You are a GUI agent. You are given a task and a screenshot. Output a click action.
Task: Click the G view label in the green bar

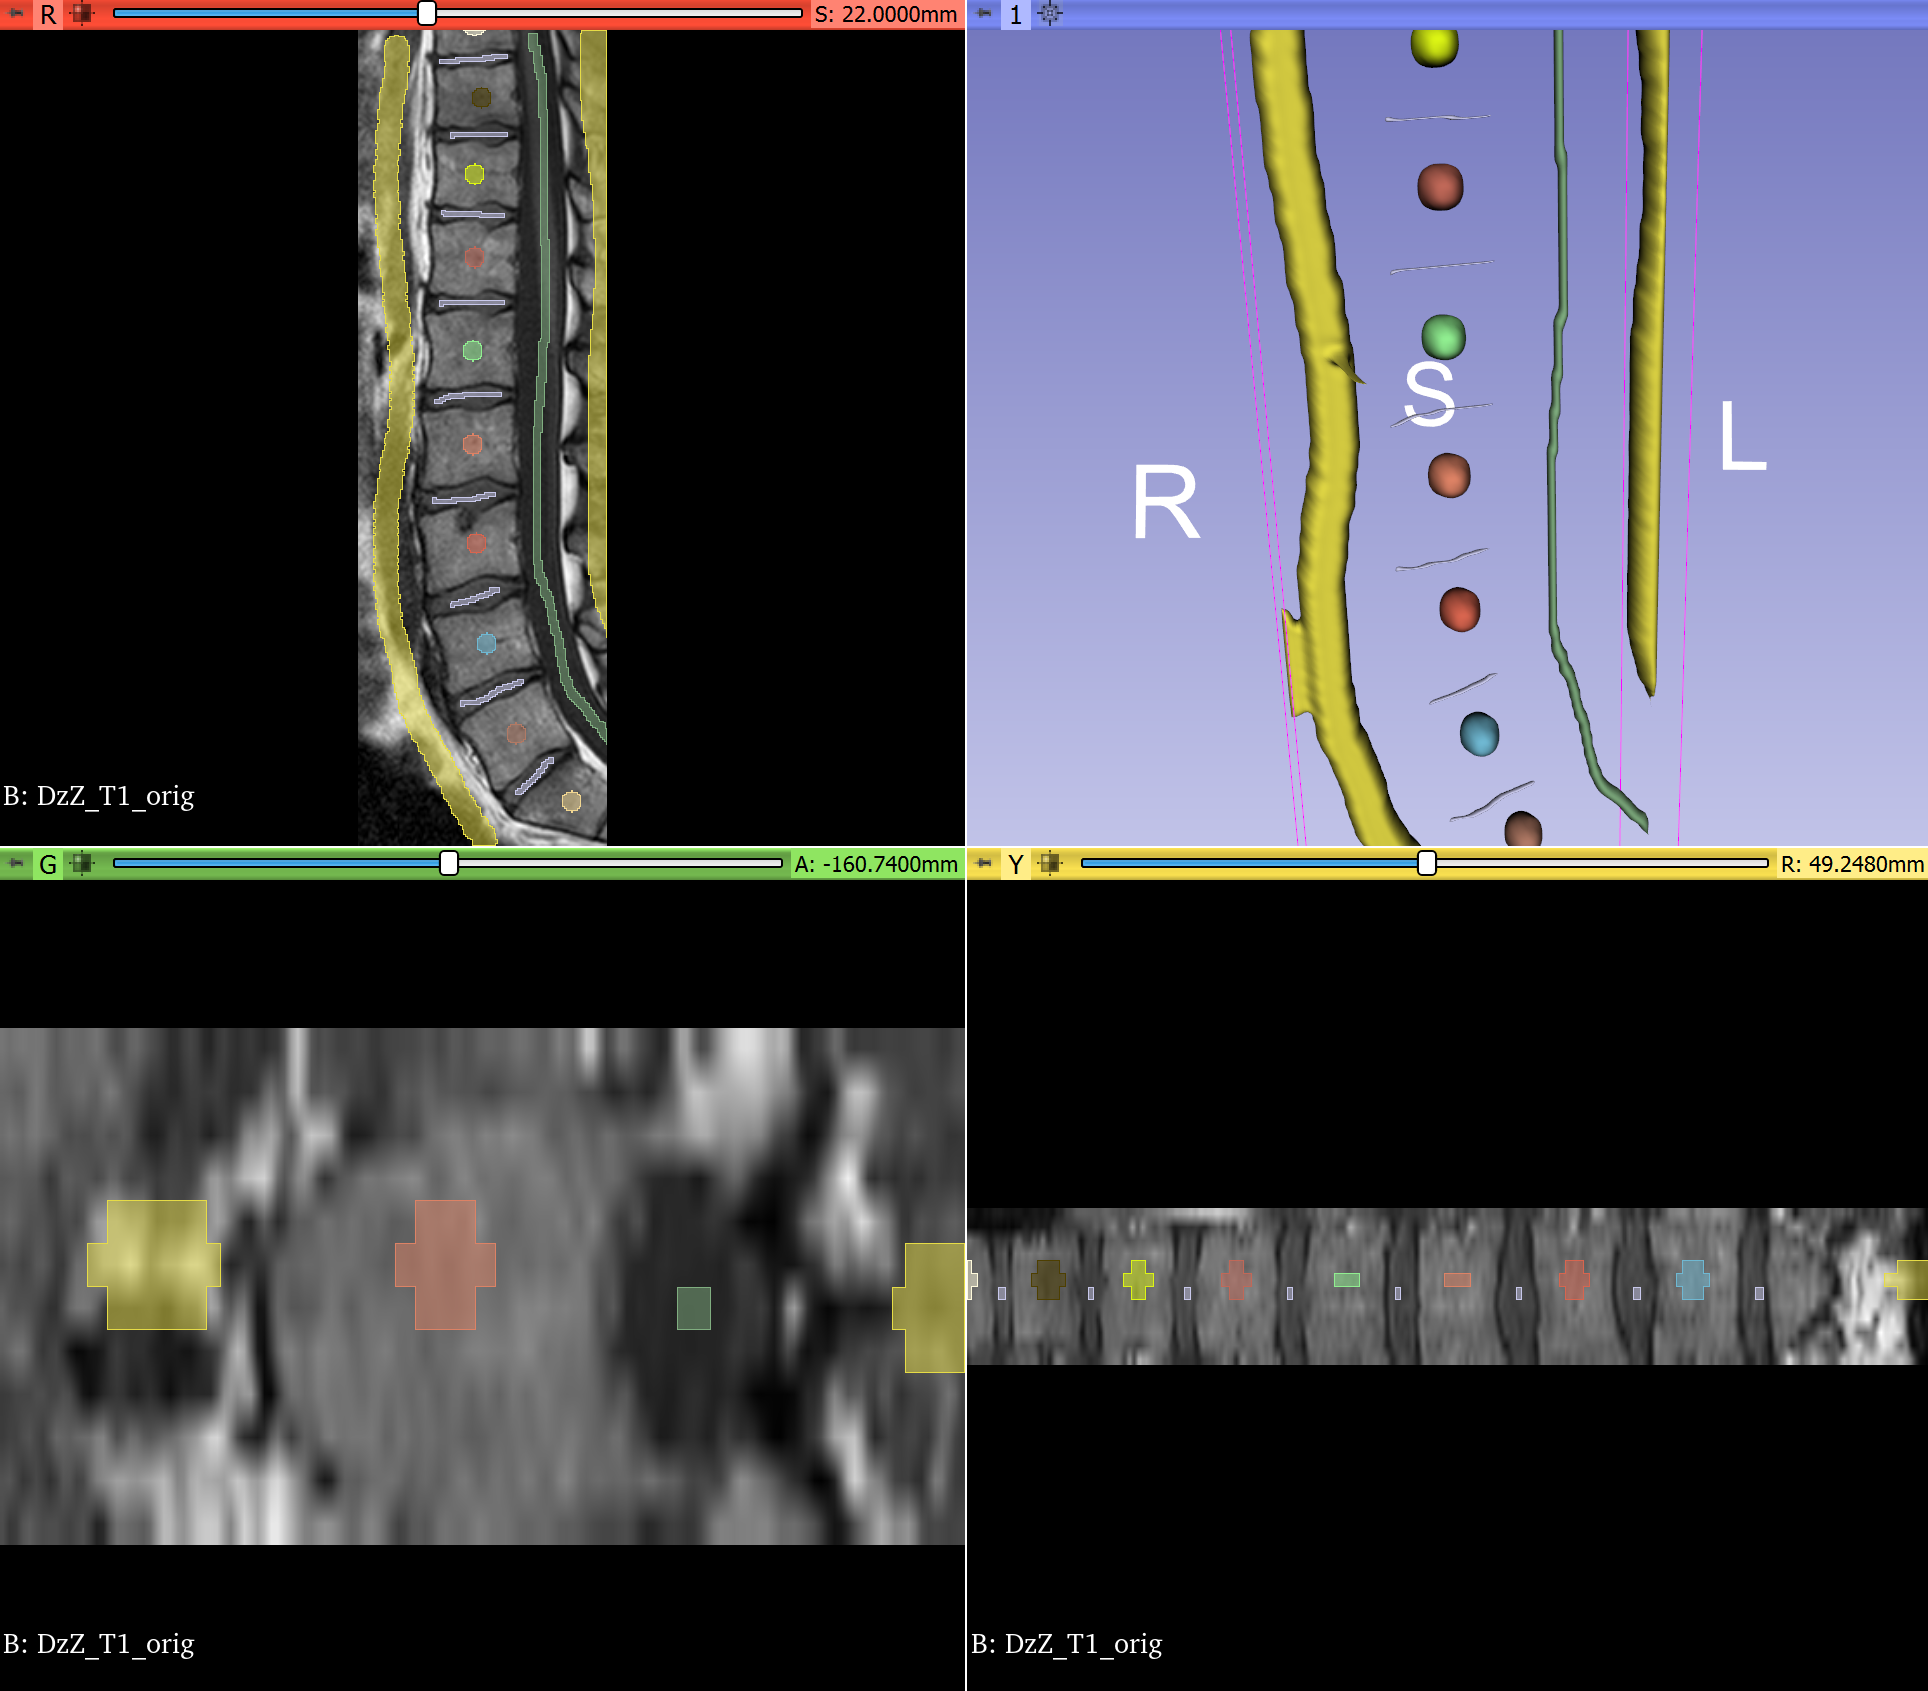click(x=48, y=864)
